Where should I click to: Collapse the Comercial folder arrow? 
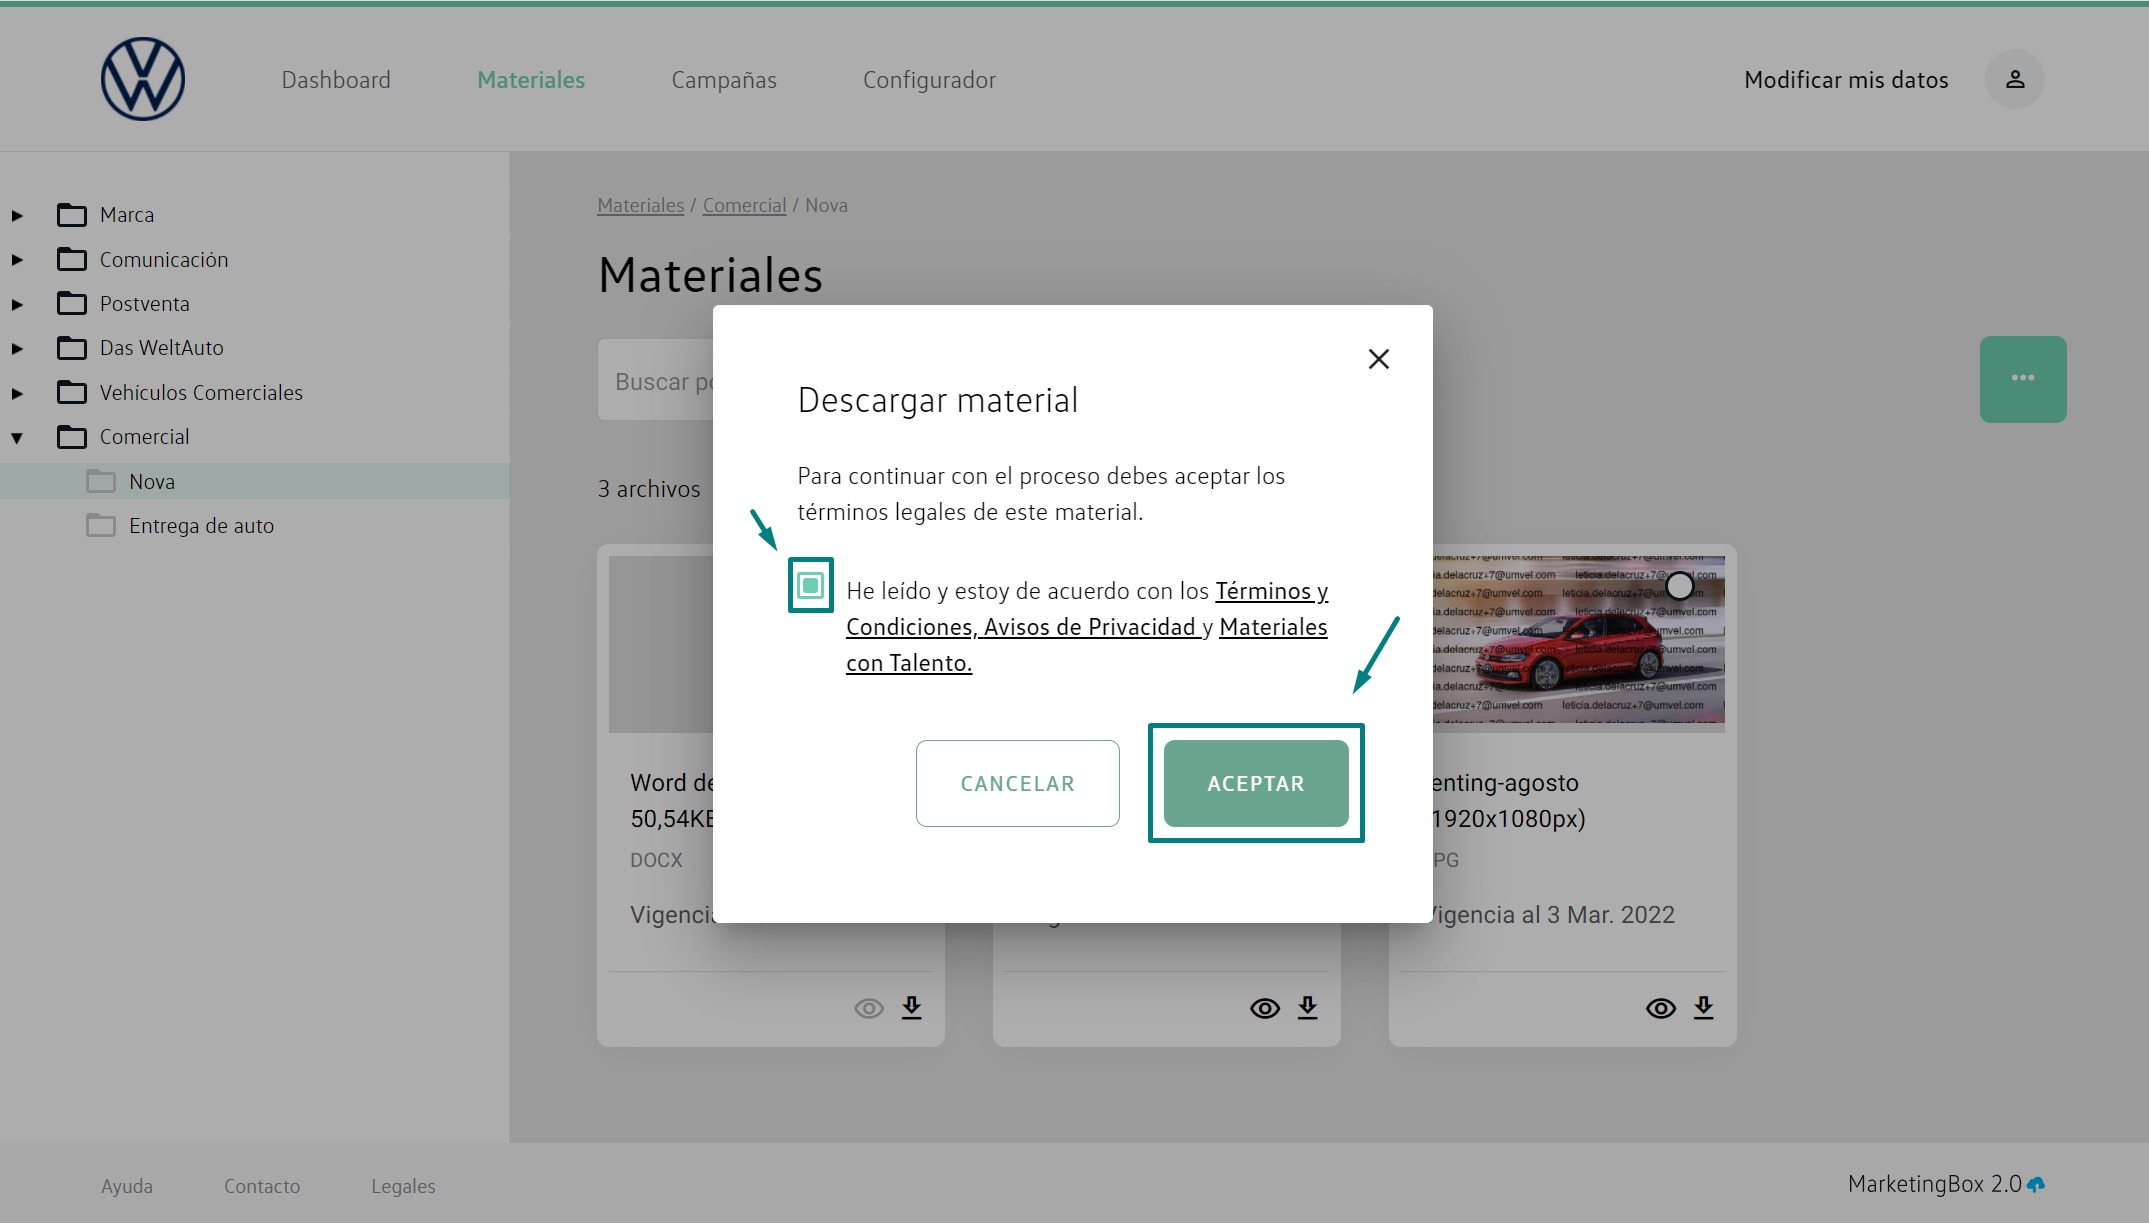17,437
